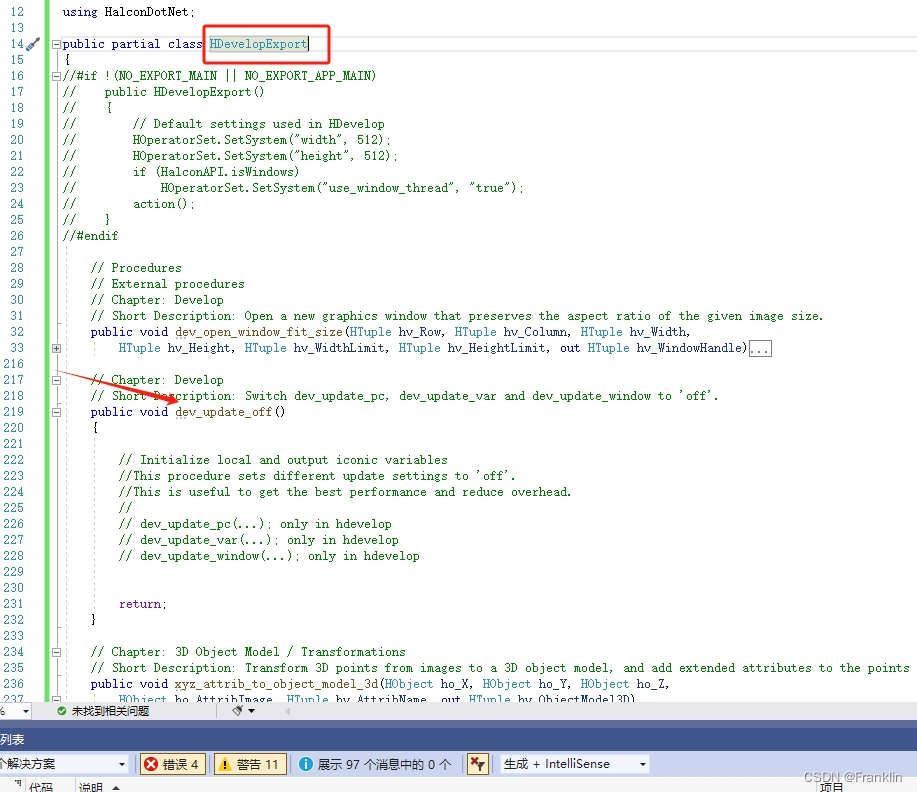Click the blue info icon on the messages filter
Screen dimensions: 917x792
[x=304, y=761]
